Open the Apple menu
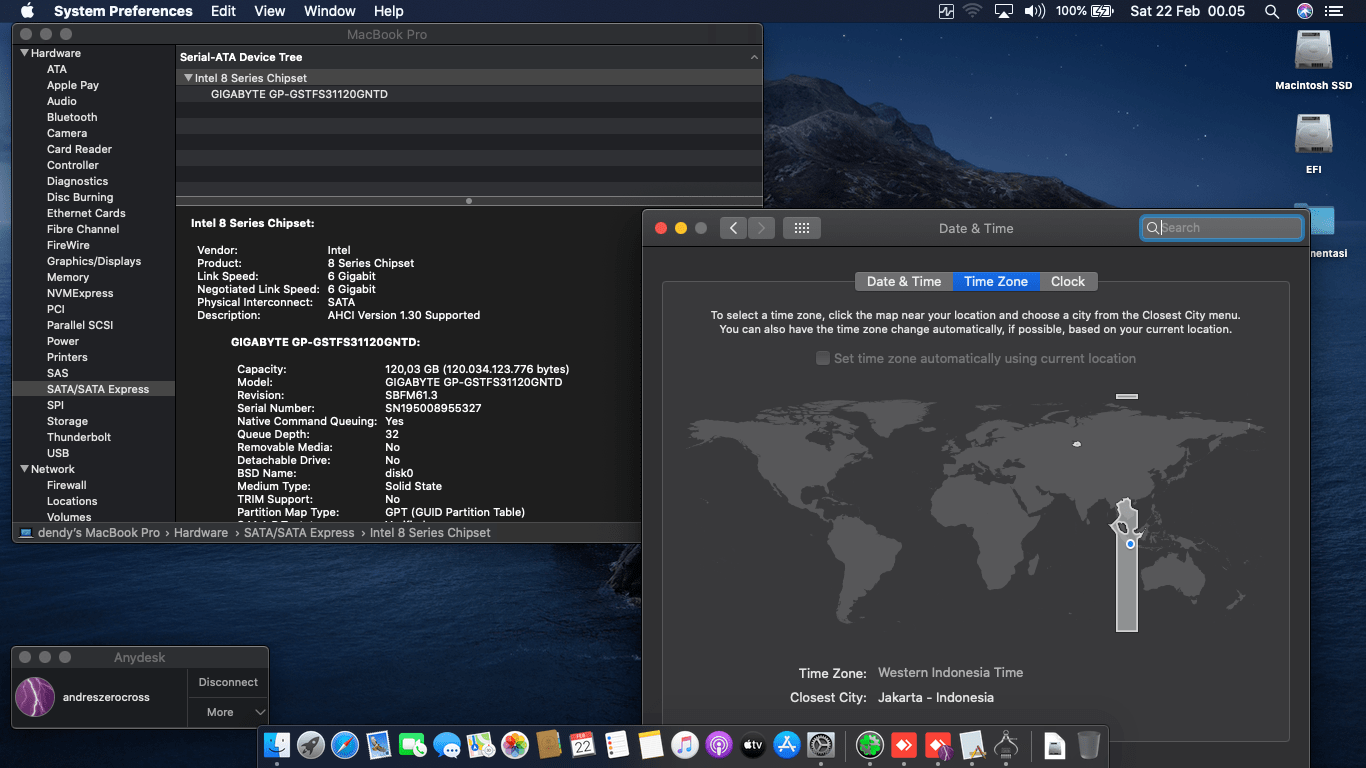This screenshot has height=768, width=1366. [x=27, y=11]
